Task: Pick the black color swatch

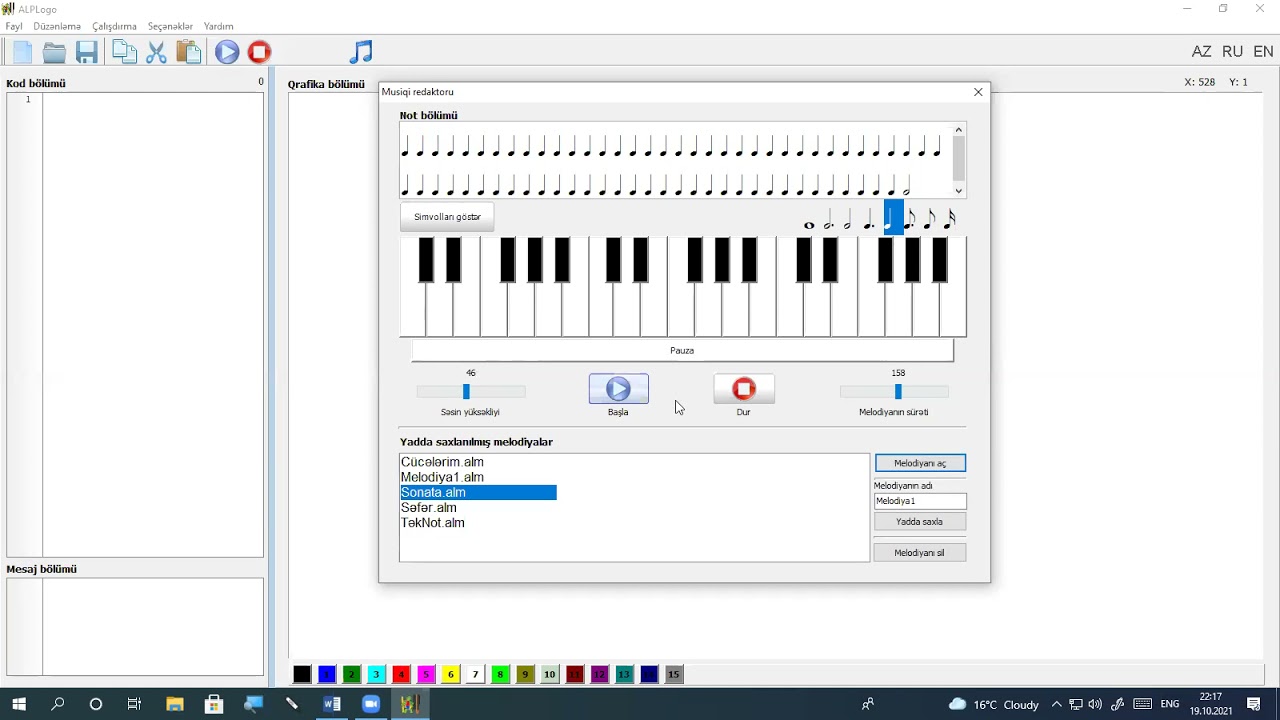Action: point(301,674)
